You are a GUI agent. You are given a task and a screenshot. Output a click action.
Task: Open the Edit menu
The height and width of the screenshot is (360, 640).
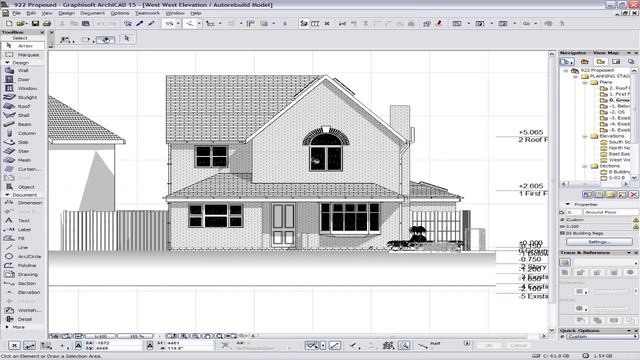(x=31, y=13)
